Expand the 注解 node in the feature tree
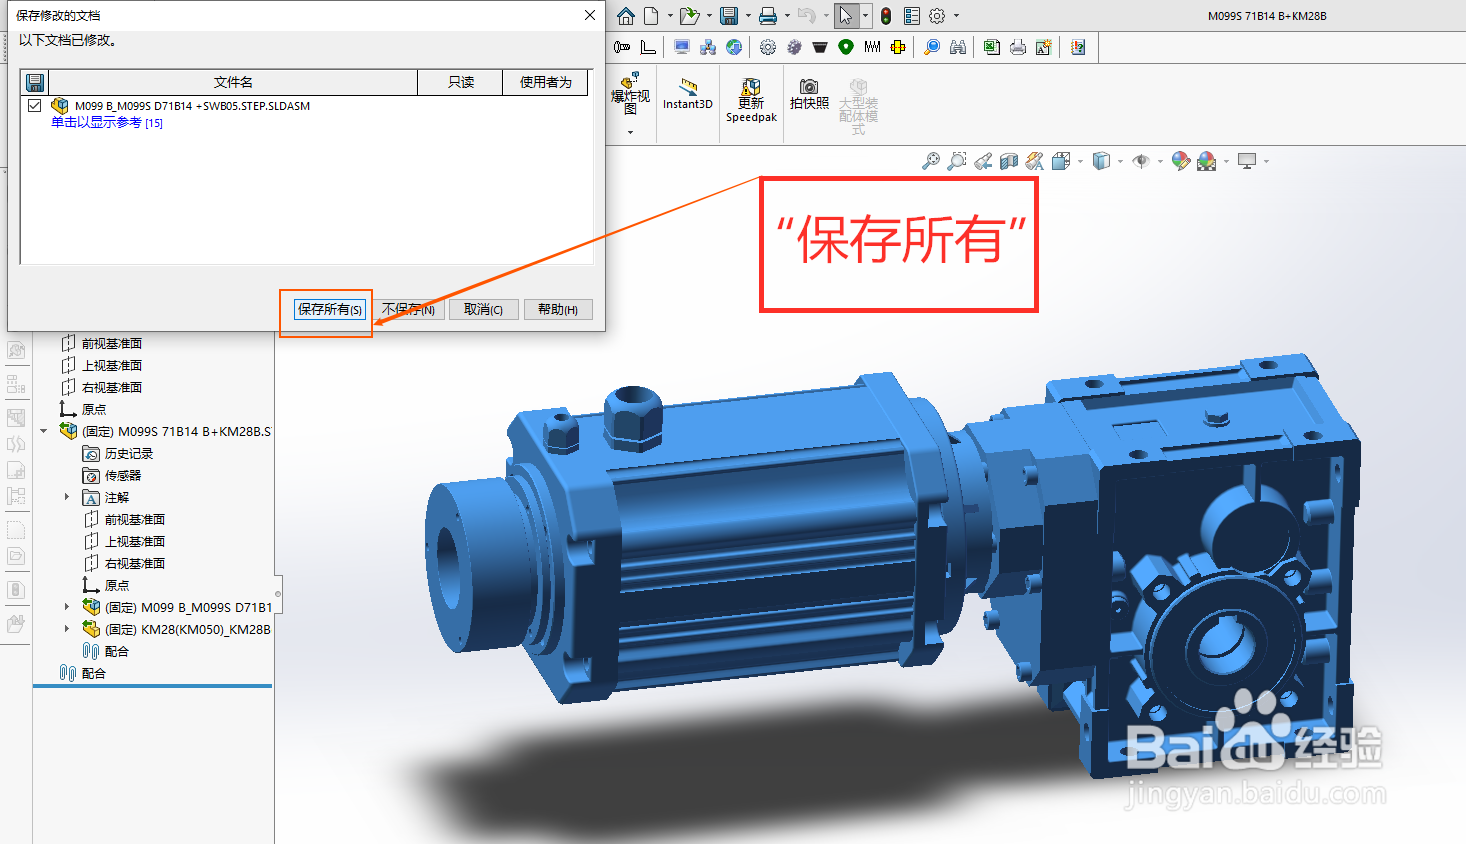The height and width of the screenshot is (844, 1466). tap(66, 497)
